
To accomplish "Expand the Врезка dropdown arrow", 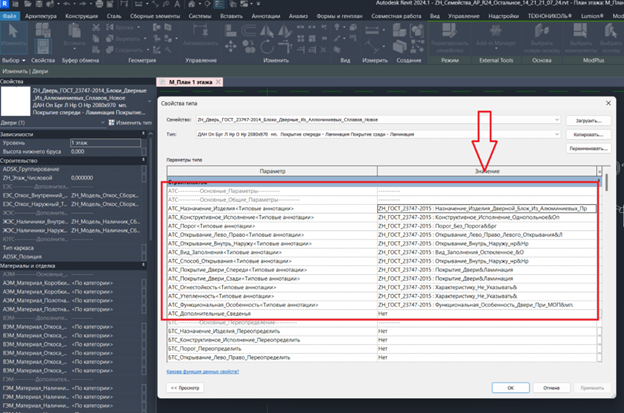I will (x=138, y=27).
